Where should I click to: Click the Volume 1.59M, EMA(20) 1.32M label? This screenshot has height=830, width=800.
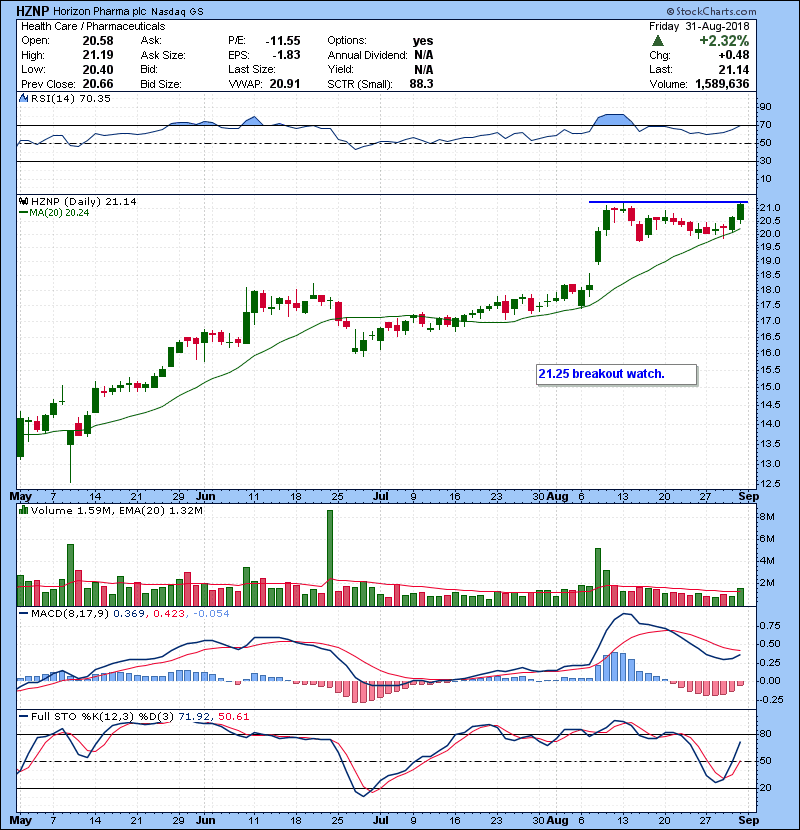[116, 511]
